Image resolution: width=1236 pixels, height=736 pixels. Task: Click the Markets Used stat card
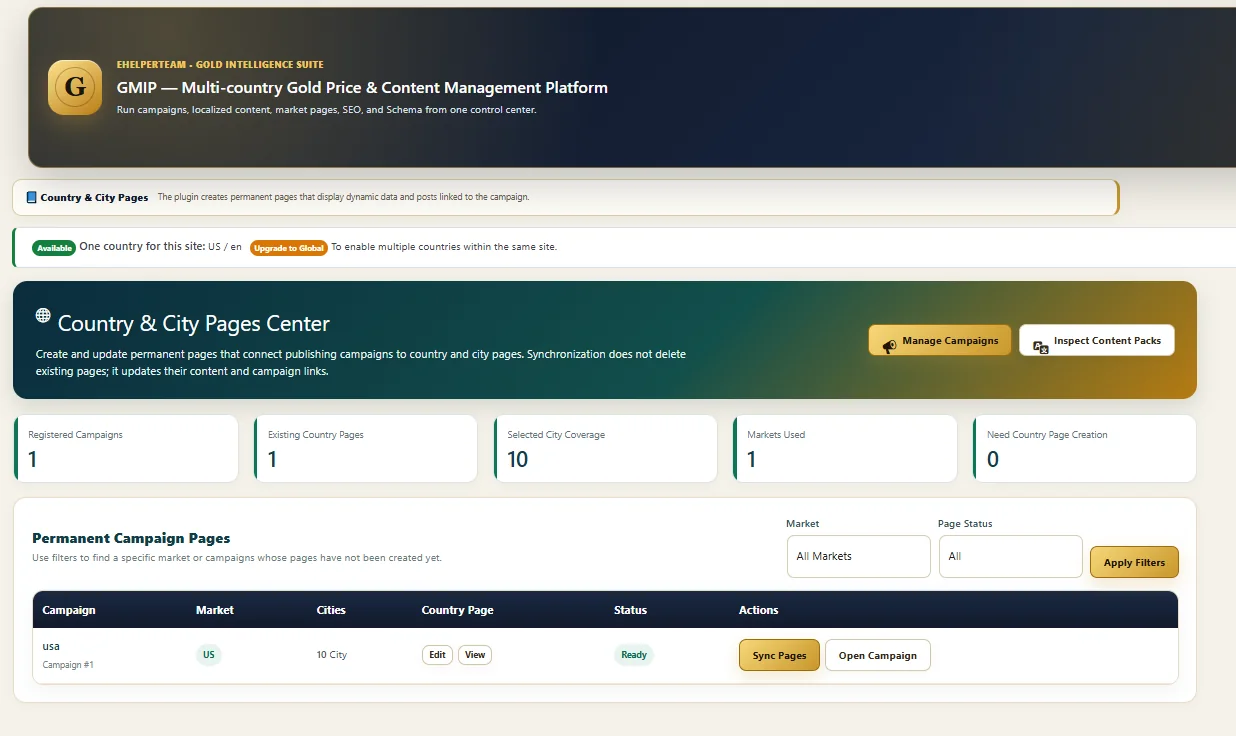845,449
